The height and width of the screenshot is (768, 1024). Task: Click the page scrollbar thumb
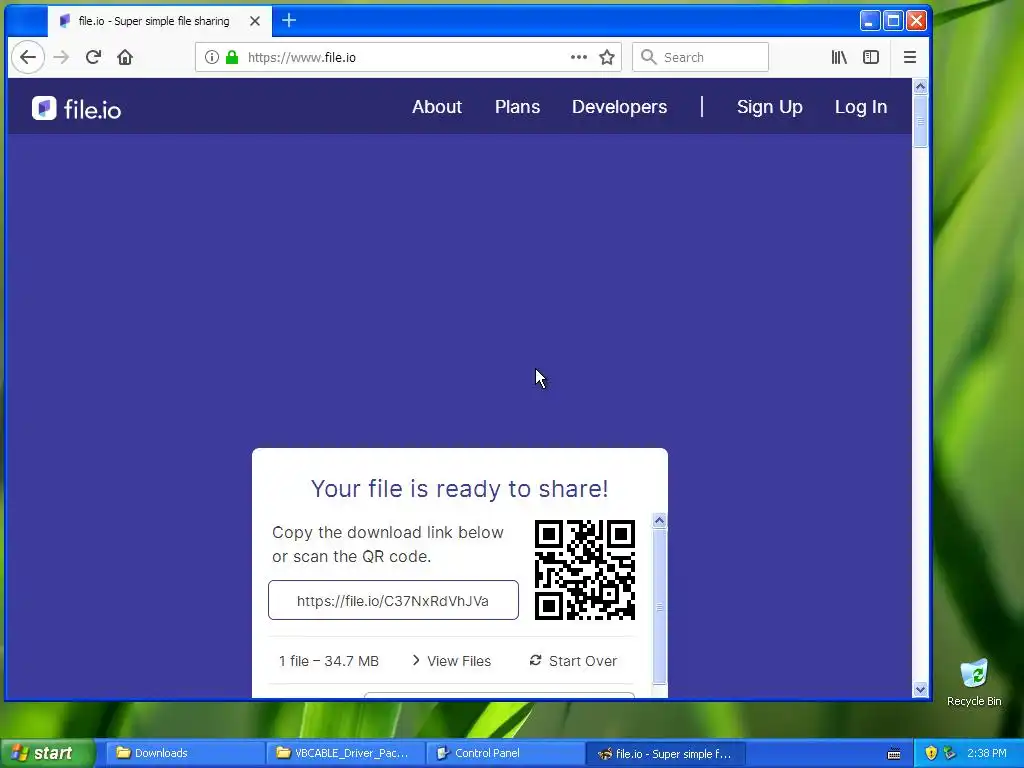click(921, 121)
